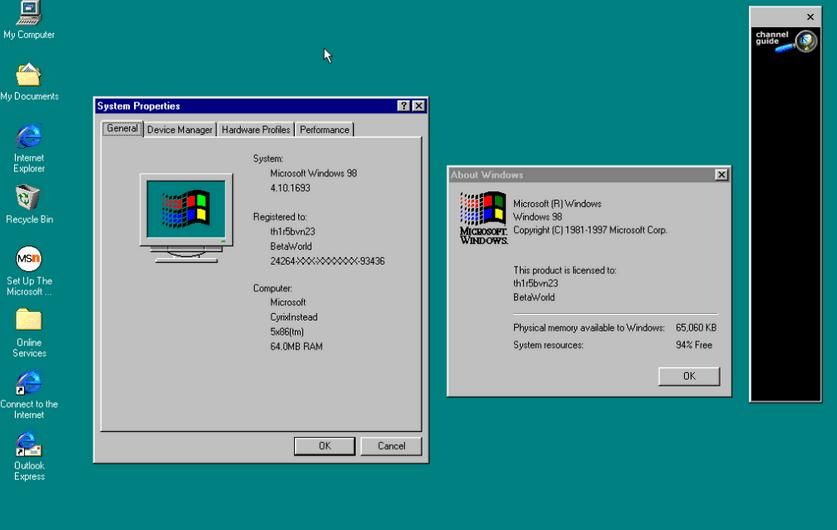837x530 pixels.
Task: Click OK in About Windows dialog
Action: (x=689, y=376)
